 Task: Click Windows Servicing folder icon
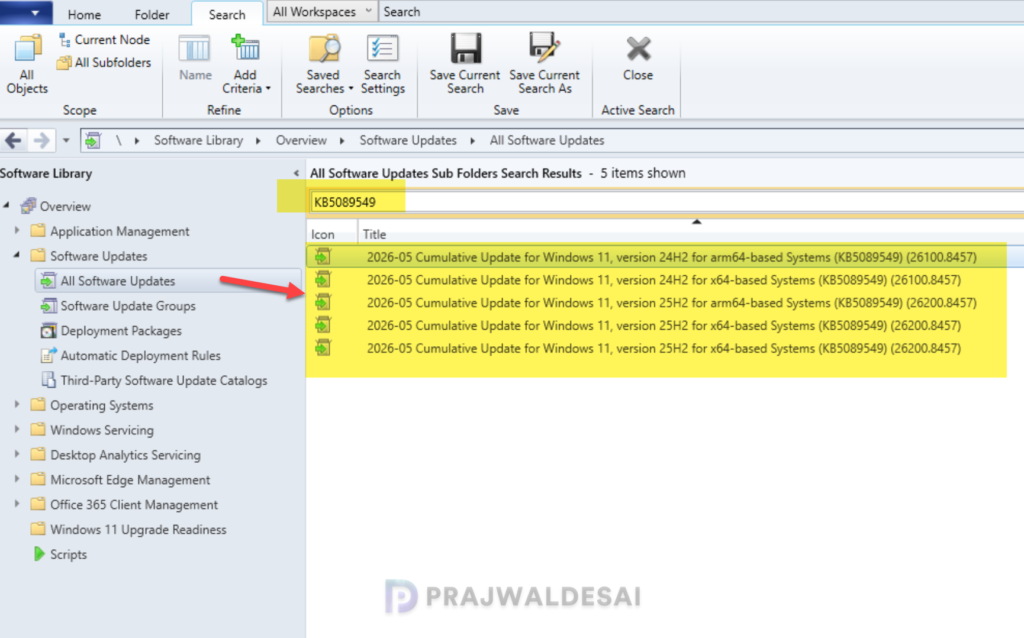tap(39, 430)
